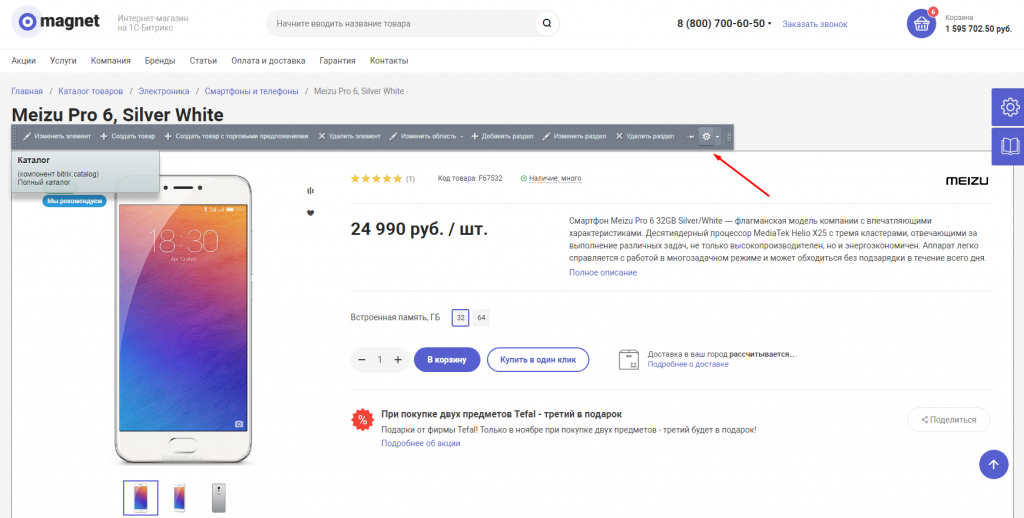The height and width of the screenshot is (518, 1024).
Task: Open the 'Контакты' menu item
Action: point(389,61)
